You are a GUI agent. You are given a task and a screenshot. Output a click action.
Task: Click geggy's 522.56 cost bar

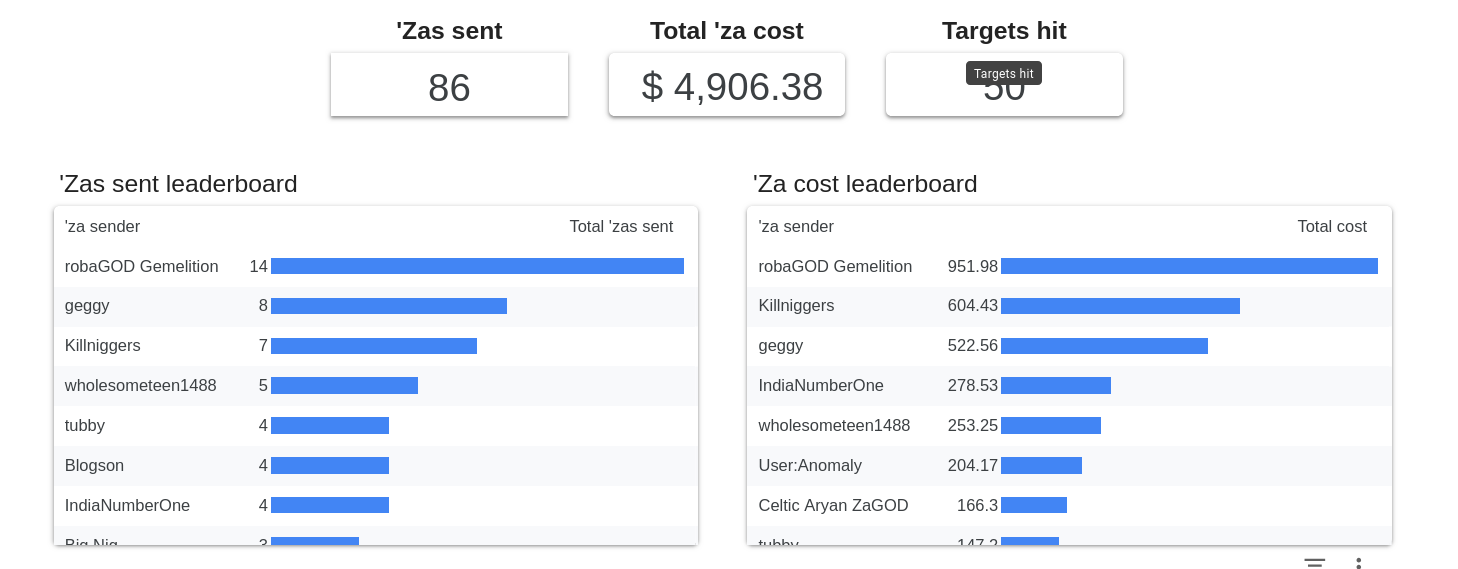click(x=1104, y=346)
